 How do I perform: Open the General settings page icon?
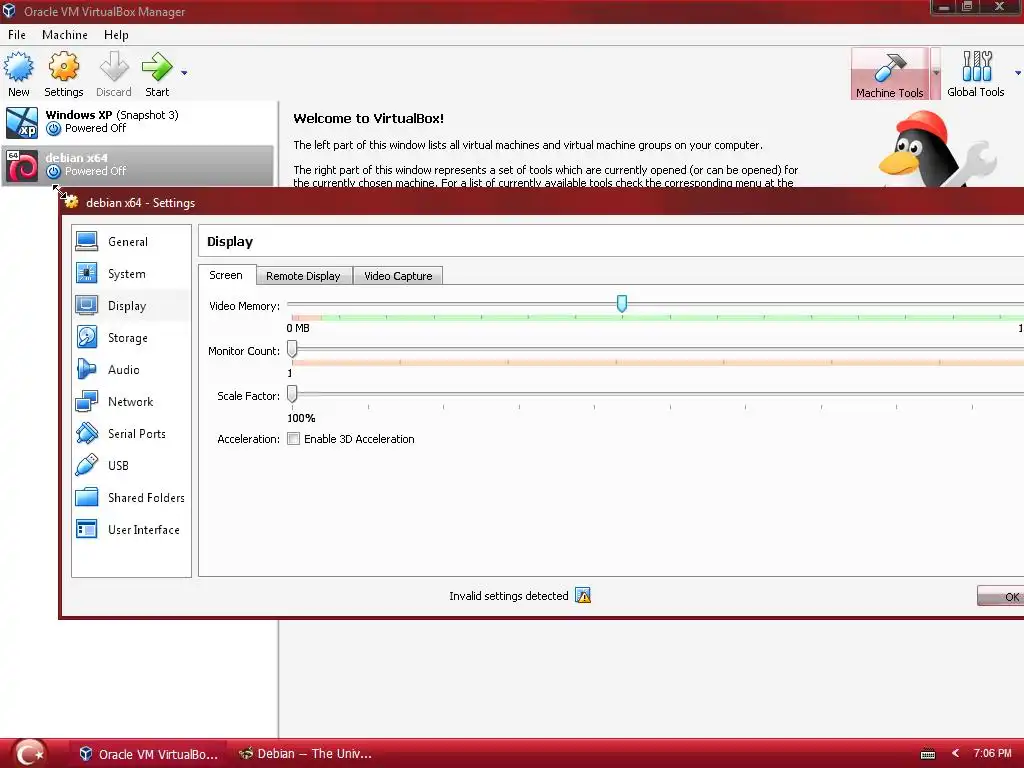coord(86,242)
